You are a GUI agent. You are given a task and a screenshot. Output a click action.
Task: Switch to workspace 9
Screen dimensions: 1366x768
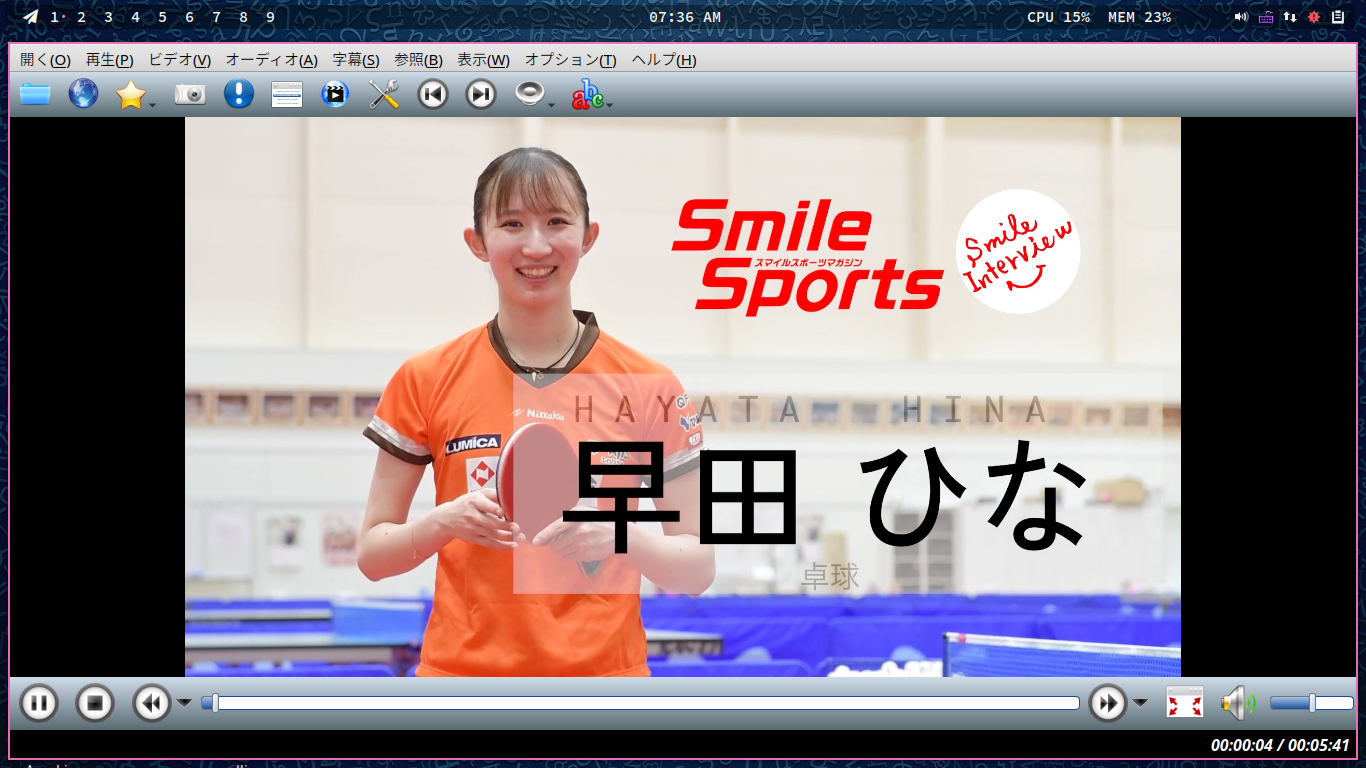[270, 17]
